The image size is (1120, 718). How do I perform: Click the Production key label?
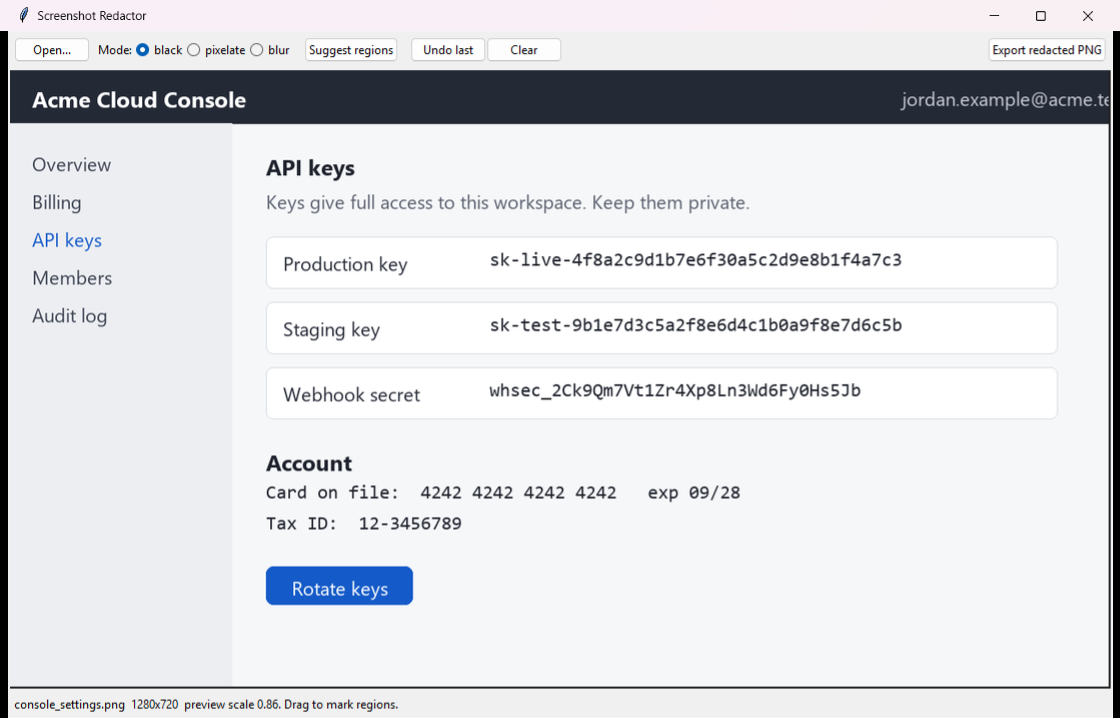pos(345,264)
